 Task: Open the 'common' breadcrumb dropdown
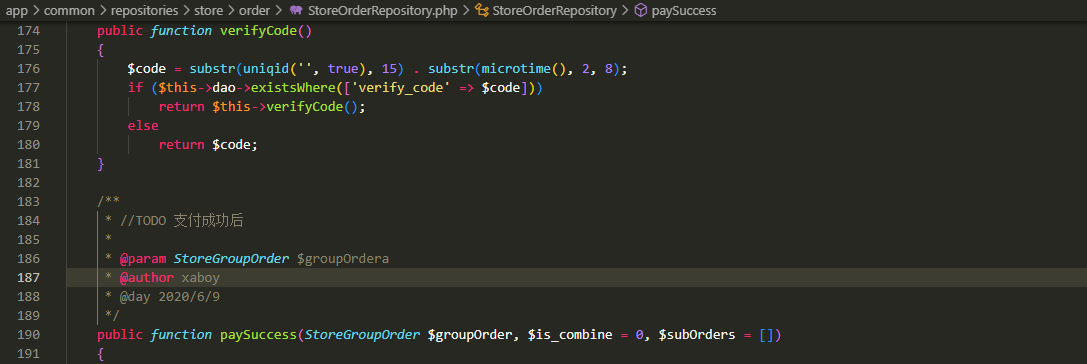tap(69, 10)
